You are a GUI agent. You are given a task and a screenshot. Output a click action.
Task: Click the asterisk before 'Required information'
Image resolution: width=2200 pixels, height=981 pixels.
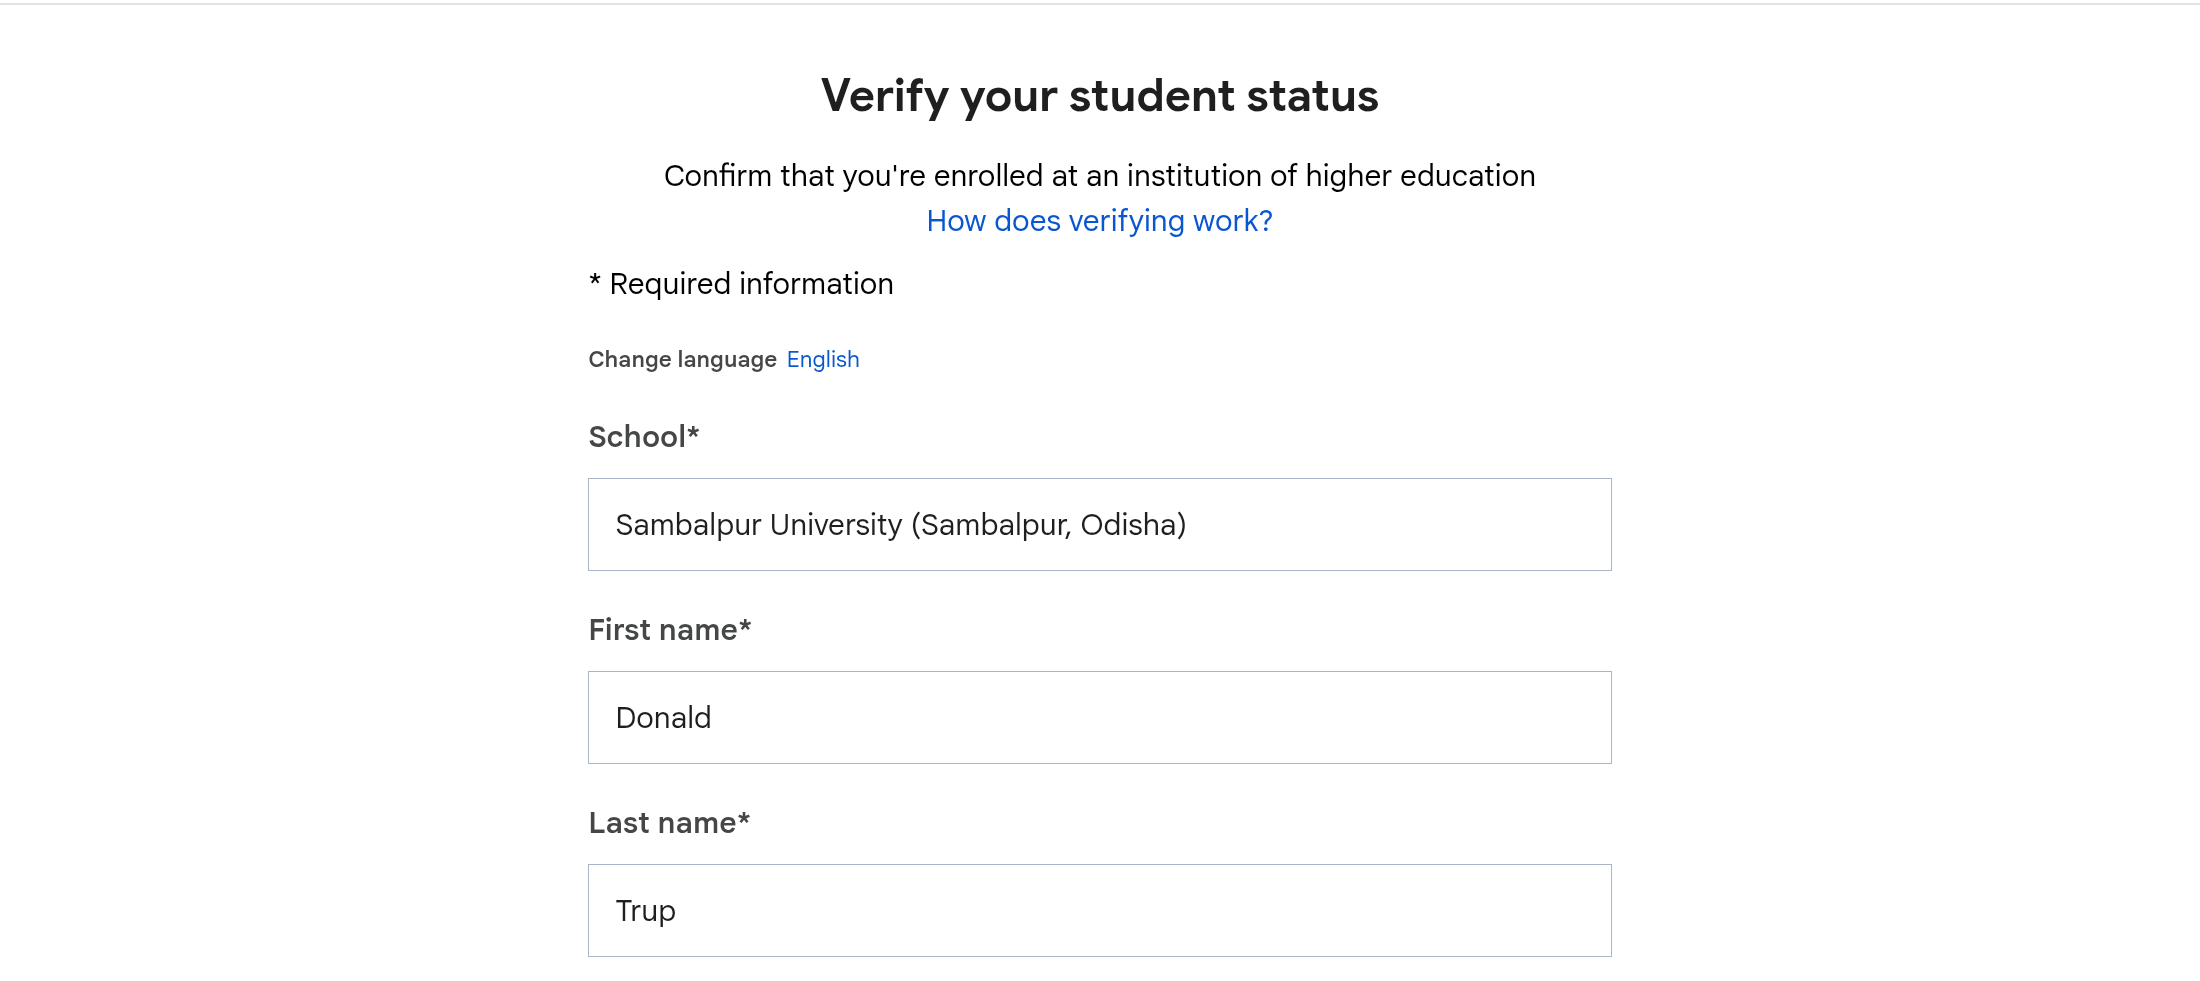pos(595,282)
